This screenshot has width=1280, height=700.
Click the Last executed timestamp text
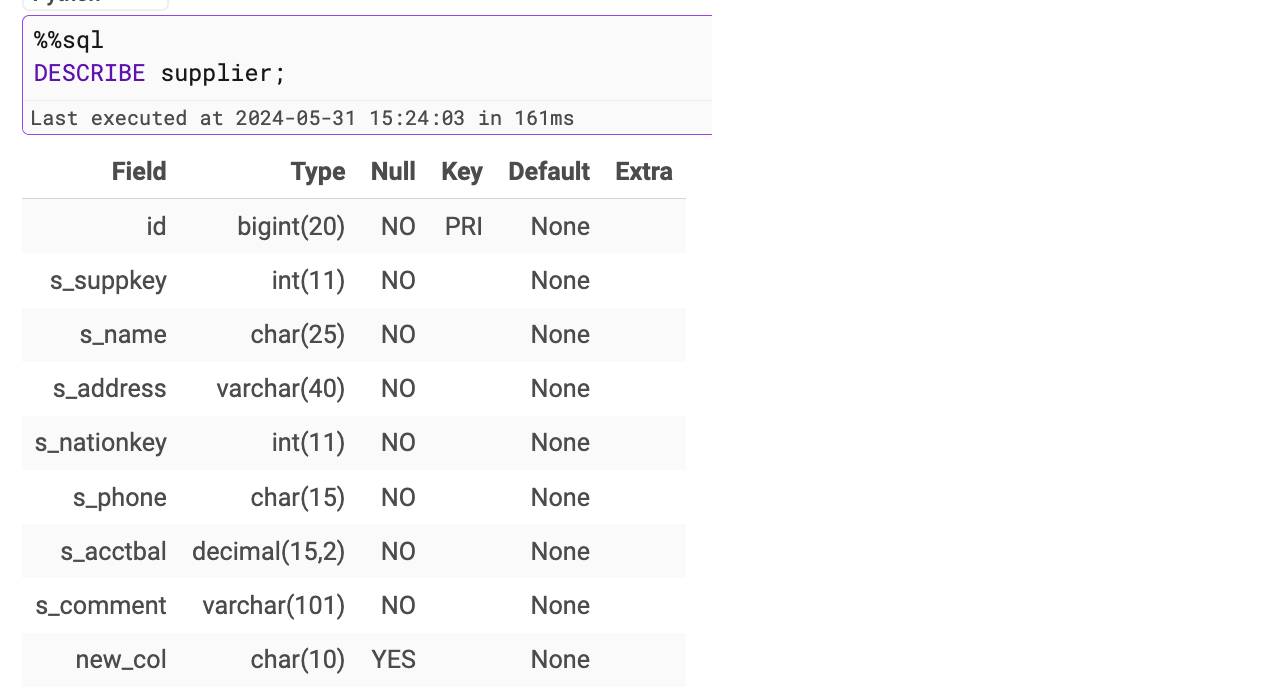302,118
